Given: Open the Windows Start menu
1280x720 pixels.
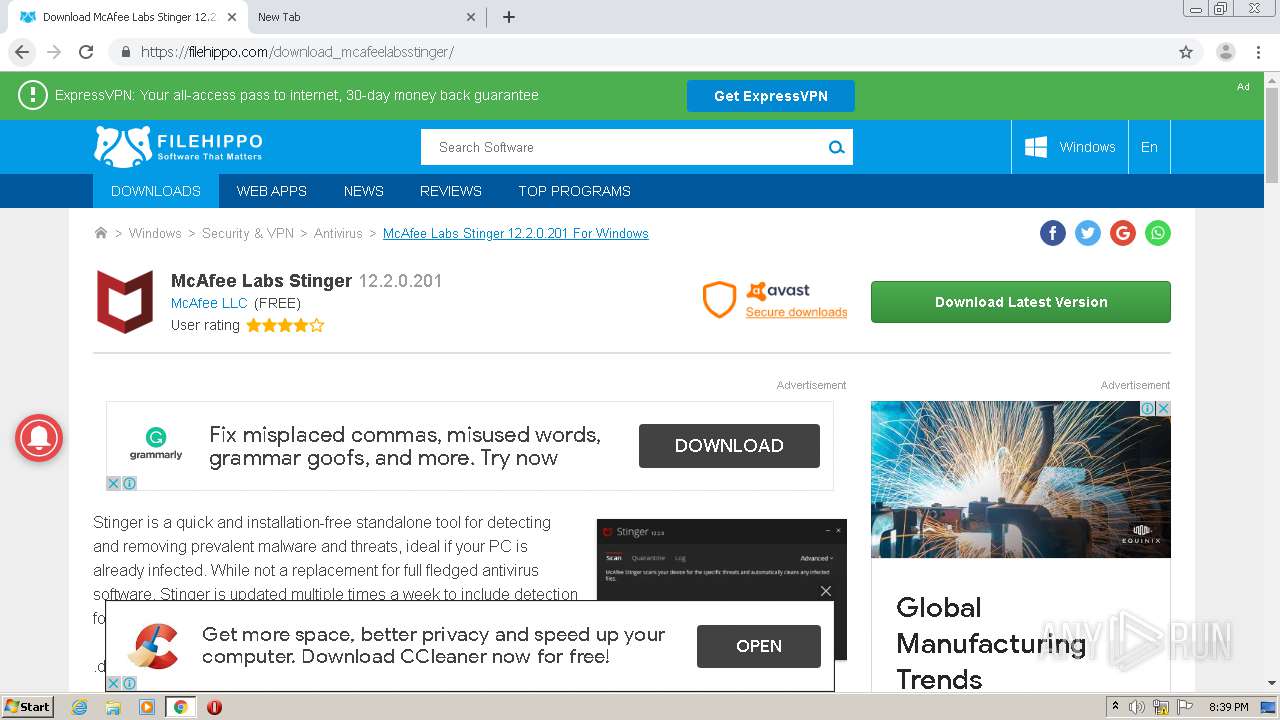Looking at the screenshot, I should click(27, 707).
